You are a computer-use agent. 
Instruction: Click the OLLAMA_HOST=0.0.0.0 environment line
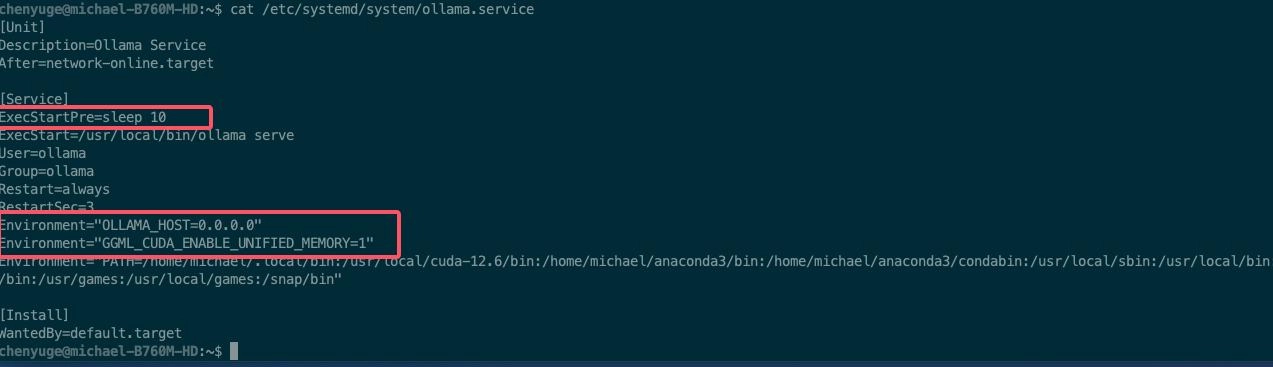(131, 225)
